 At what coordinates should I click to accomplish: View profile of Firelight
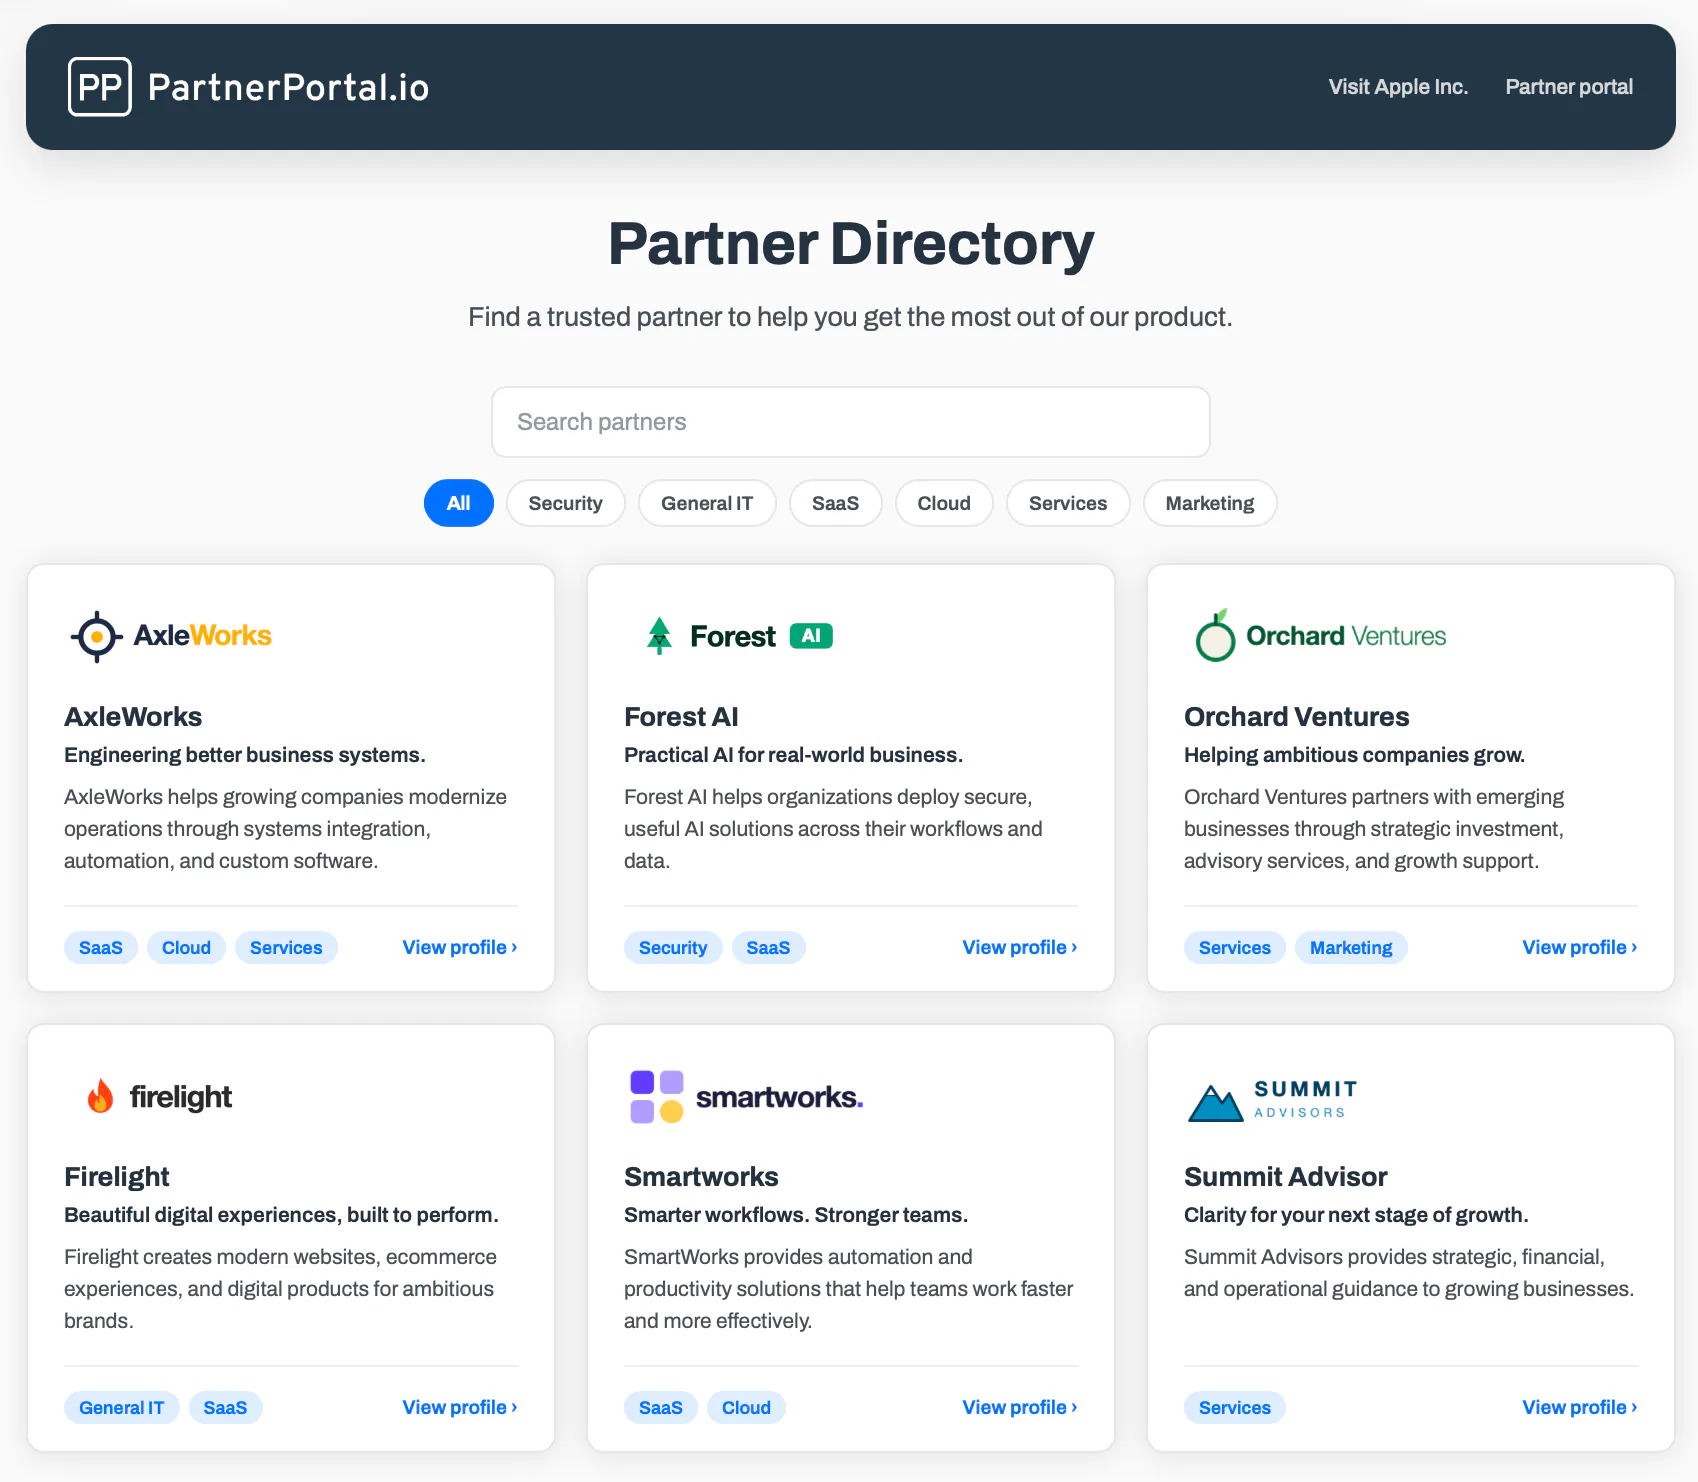(x=460, y=1407)
